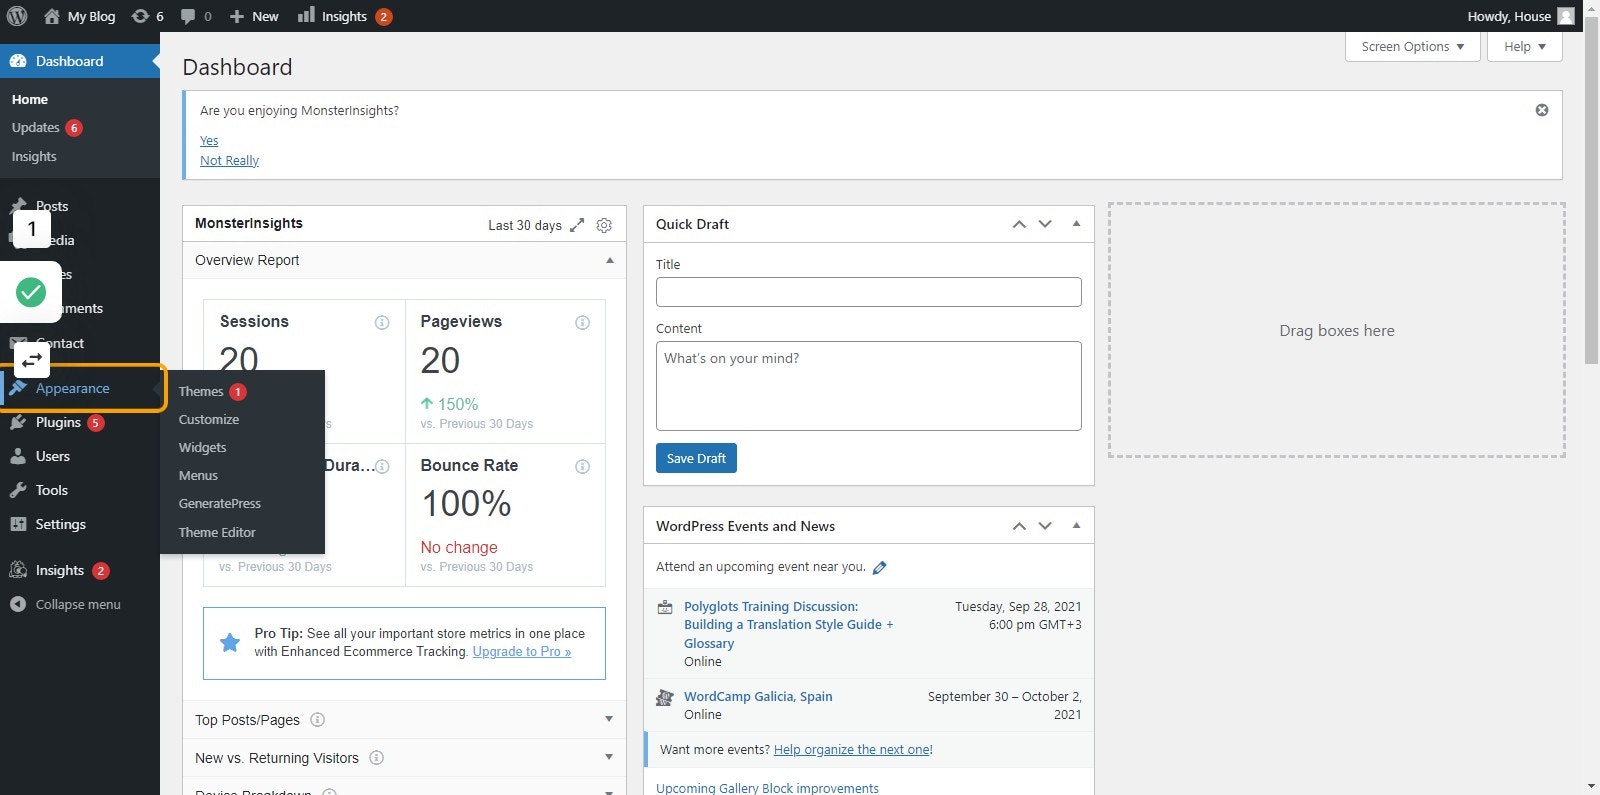This screenshot has width=1600, height=795.
Task: Collapse the Overview Report section
Action: (610, 260)
